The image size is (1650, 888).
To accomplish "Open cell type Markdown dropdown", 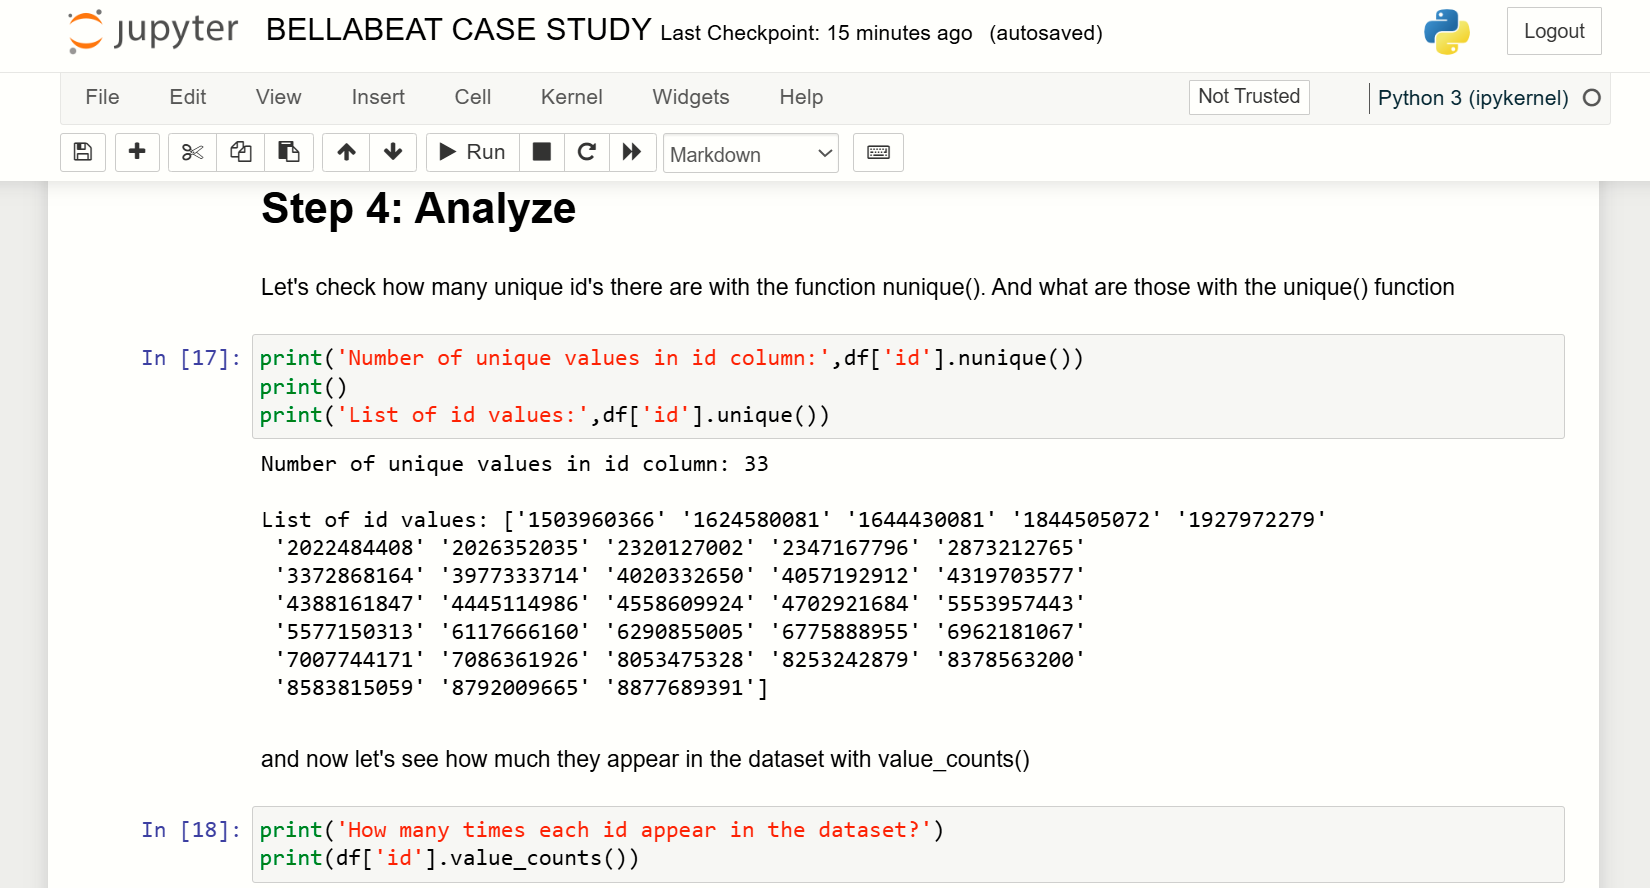I will click(x=751, y=154).
